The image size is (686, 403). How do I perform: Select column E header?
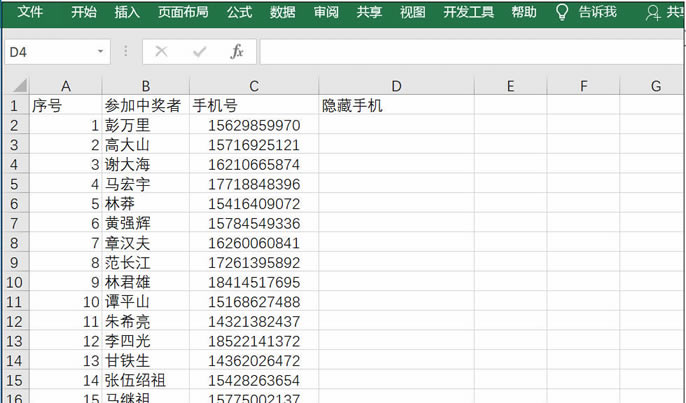click(x=511, y=86)
